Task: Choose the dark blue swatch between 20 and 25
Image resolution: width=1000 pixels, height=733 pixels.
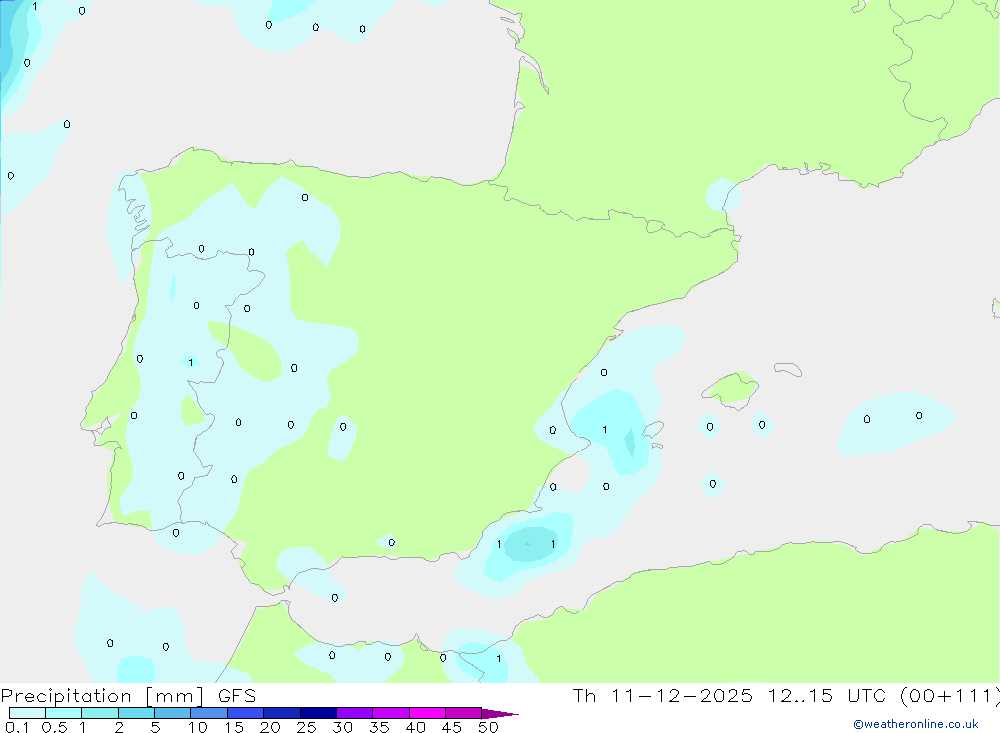Action: (x=282, y=713)
